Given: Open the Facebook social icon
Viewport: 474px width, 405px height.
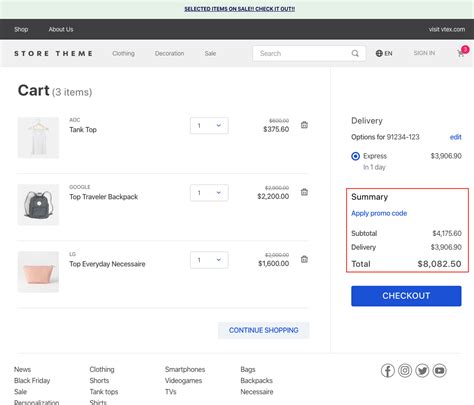Looking at the screenshot, I should point(388,370).
